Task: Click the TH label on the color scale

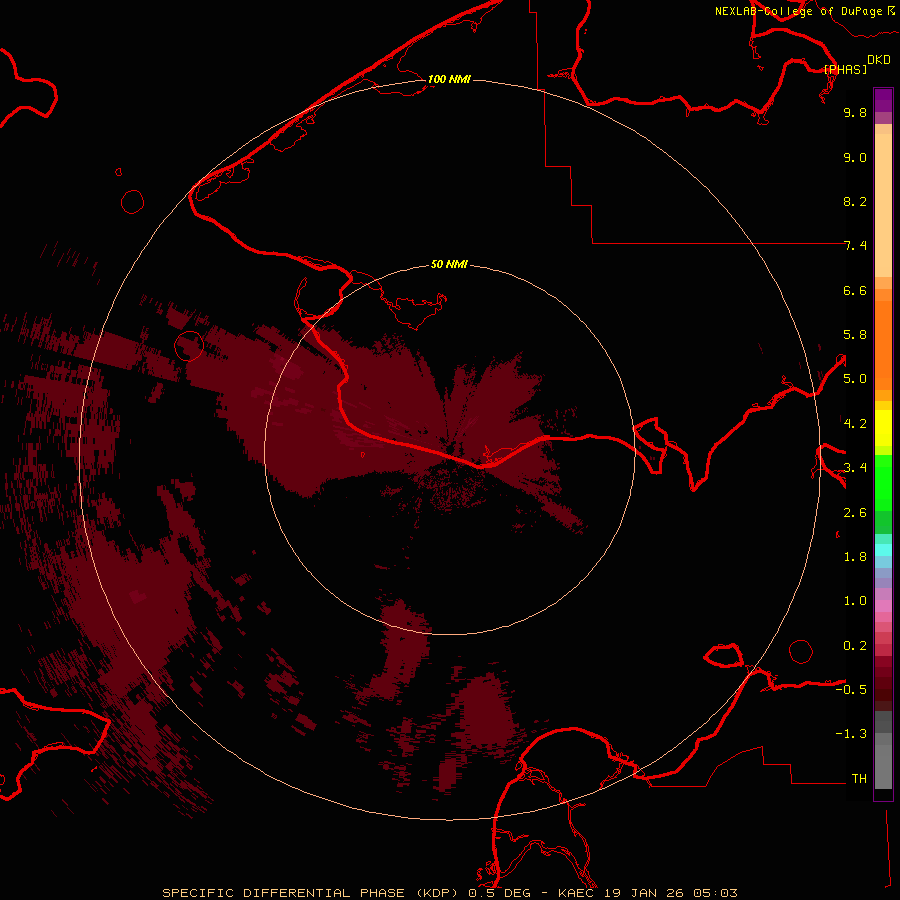Action: tap(859, 779)
